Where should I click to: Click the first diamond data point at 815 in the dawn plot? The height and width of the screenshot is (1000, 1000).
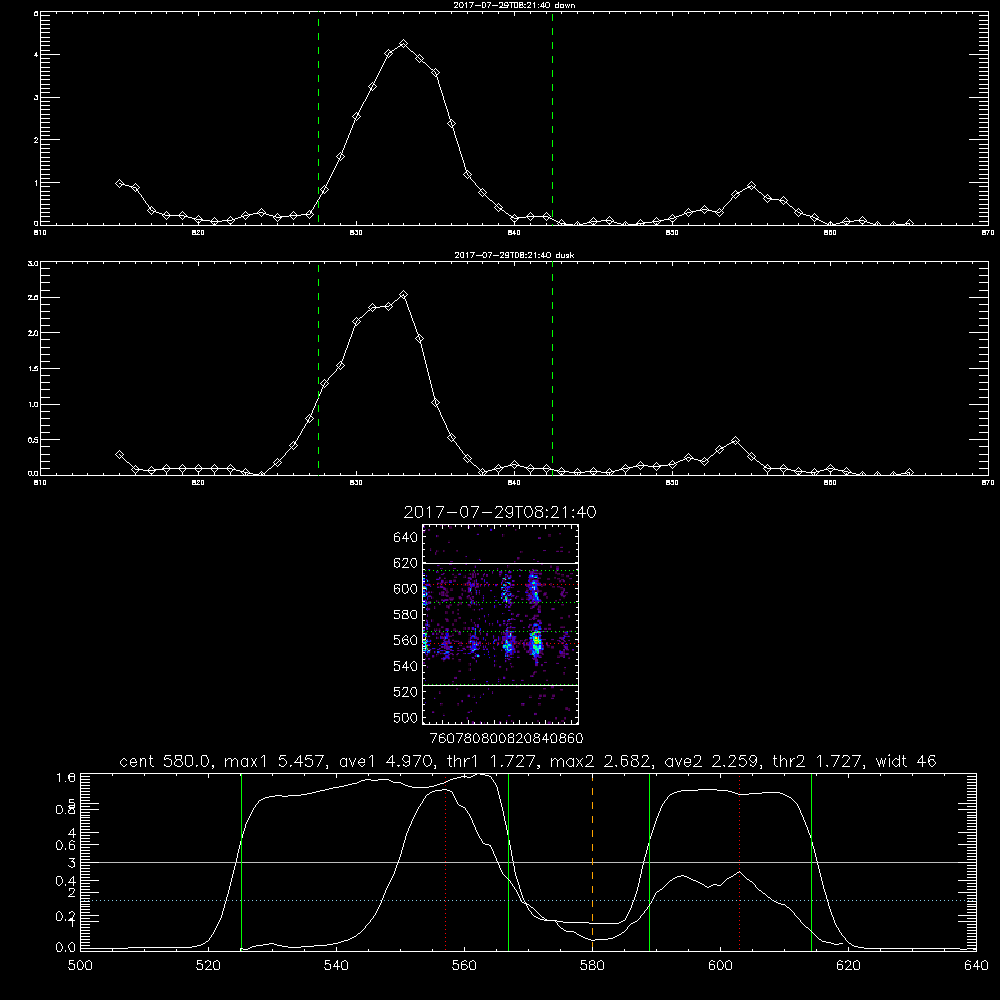click(x=119, y=183)
